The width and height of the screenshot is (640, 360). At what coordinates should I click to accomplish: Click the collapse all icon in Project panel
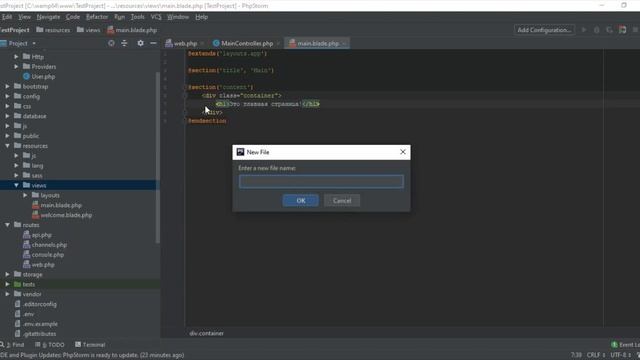[x=124, y=43]
